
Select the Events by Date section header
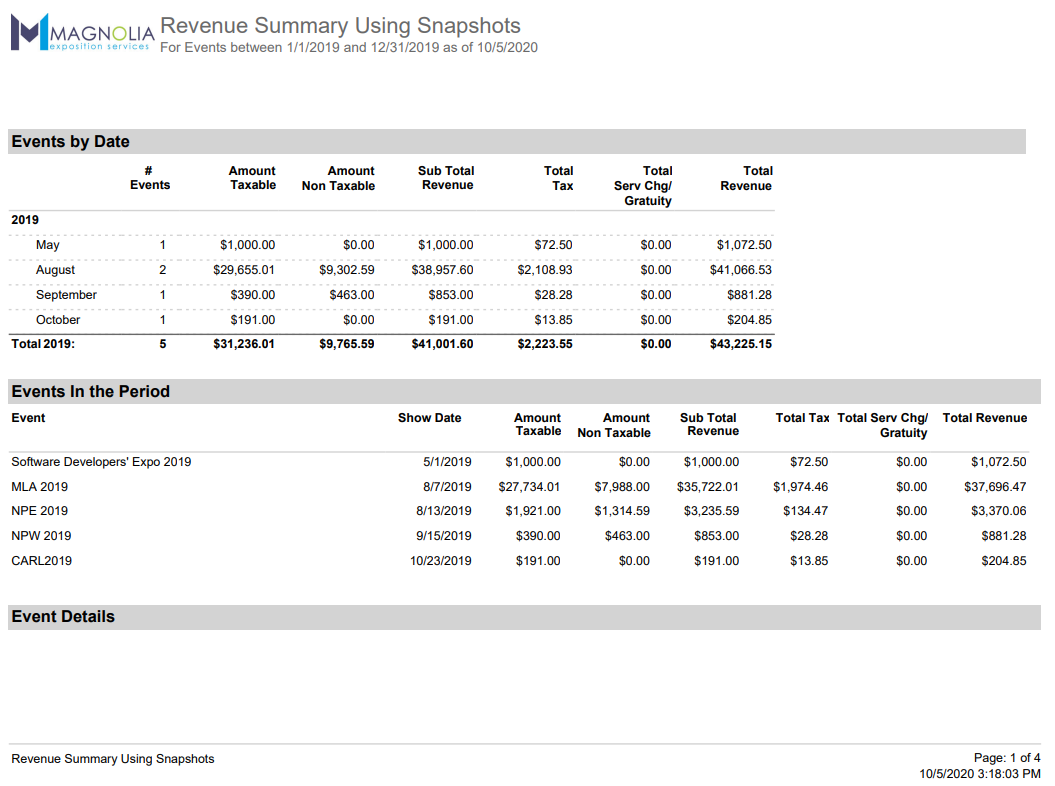click(x=70, y=141)
